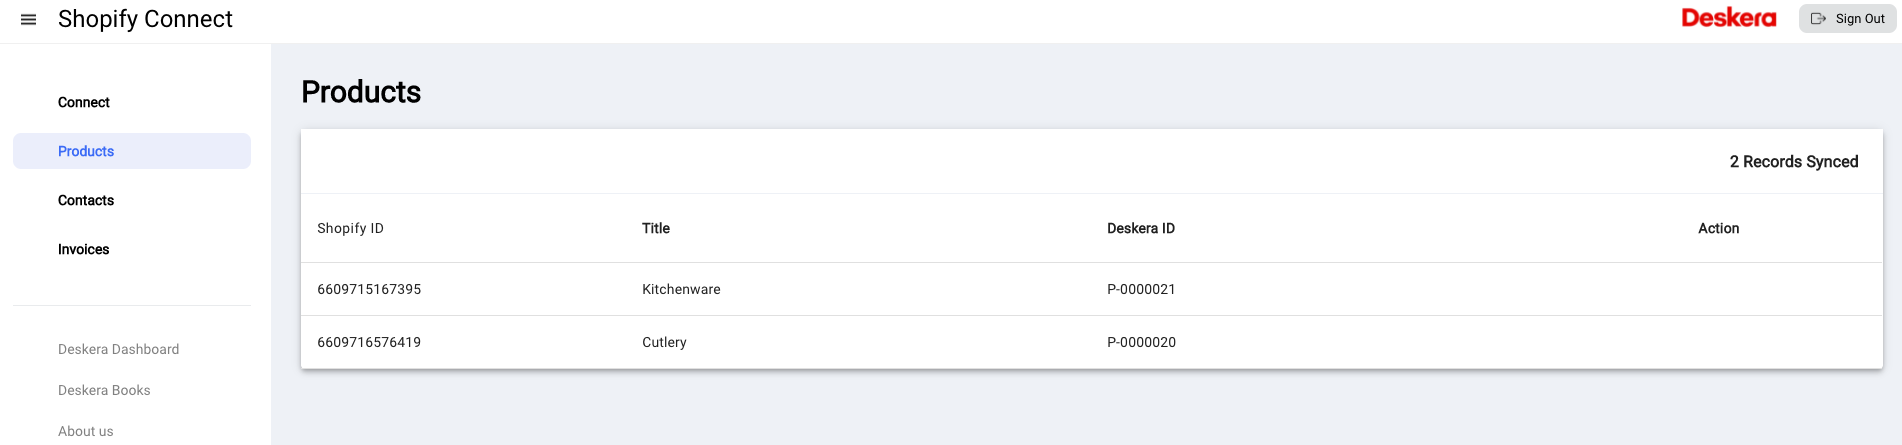Screen dimensions: 1902x445
Task: Open the Deskera Books link
Action: pos(104,390)
